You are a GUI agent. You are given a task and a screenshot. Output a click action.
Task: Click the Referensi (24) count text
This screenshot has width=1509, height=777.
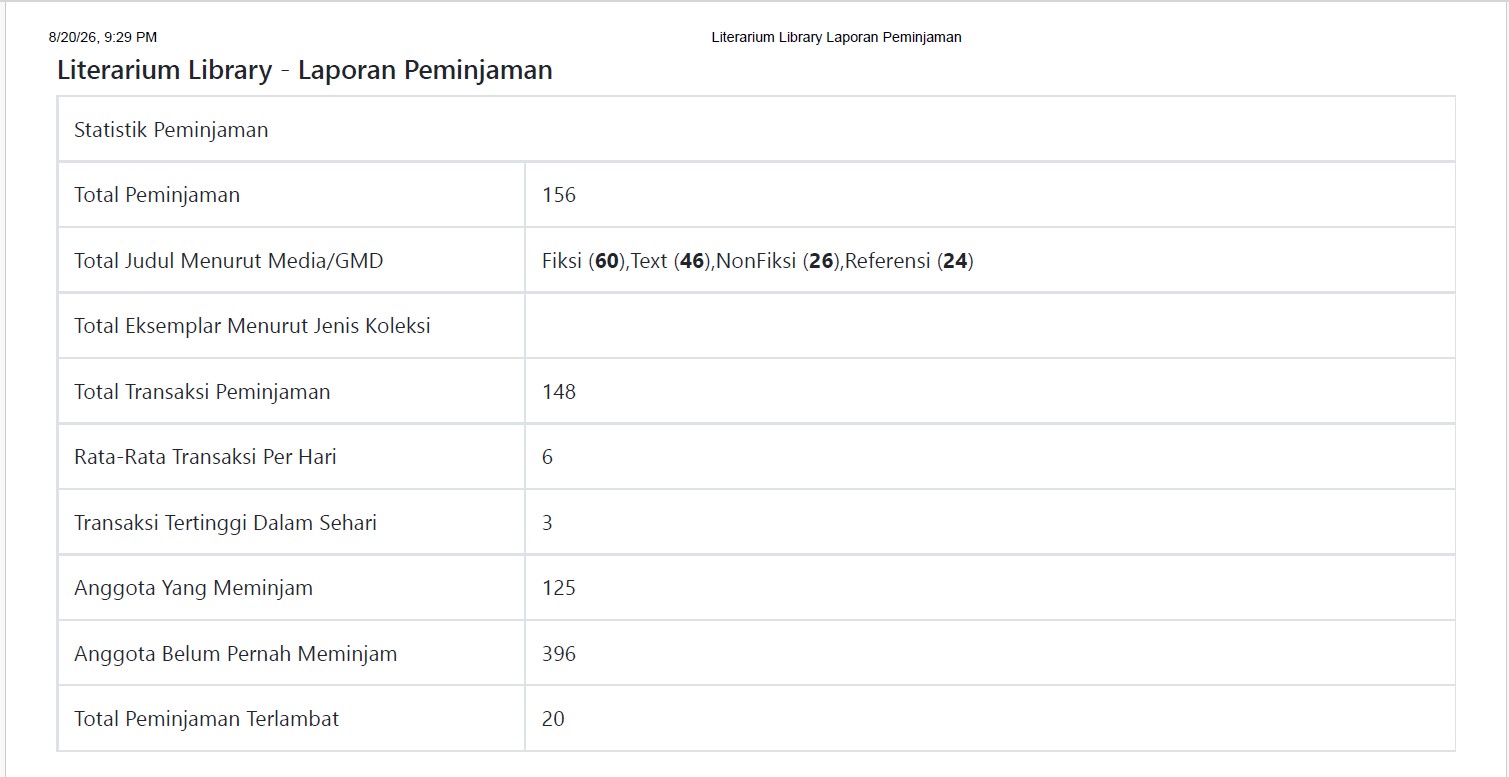coord(909,261)
